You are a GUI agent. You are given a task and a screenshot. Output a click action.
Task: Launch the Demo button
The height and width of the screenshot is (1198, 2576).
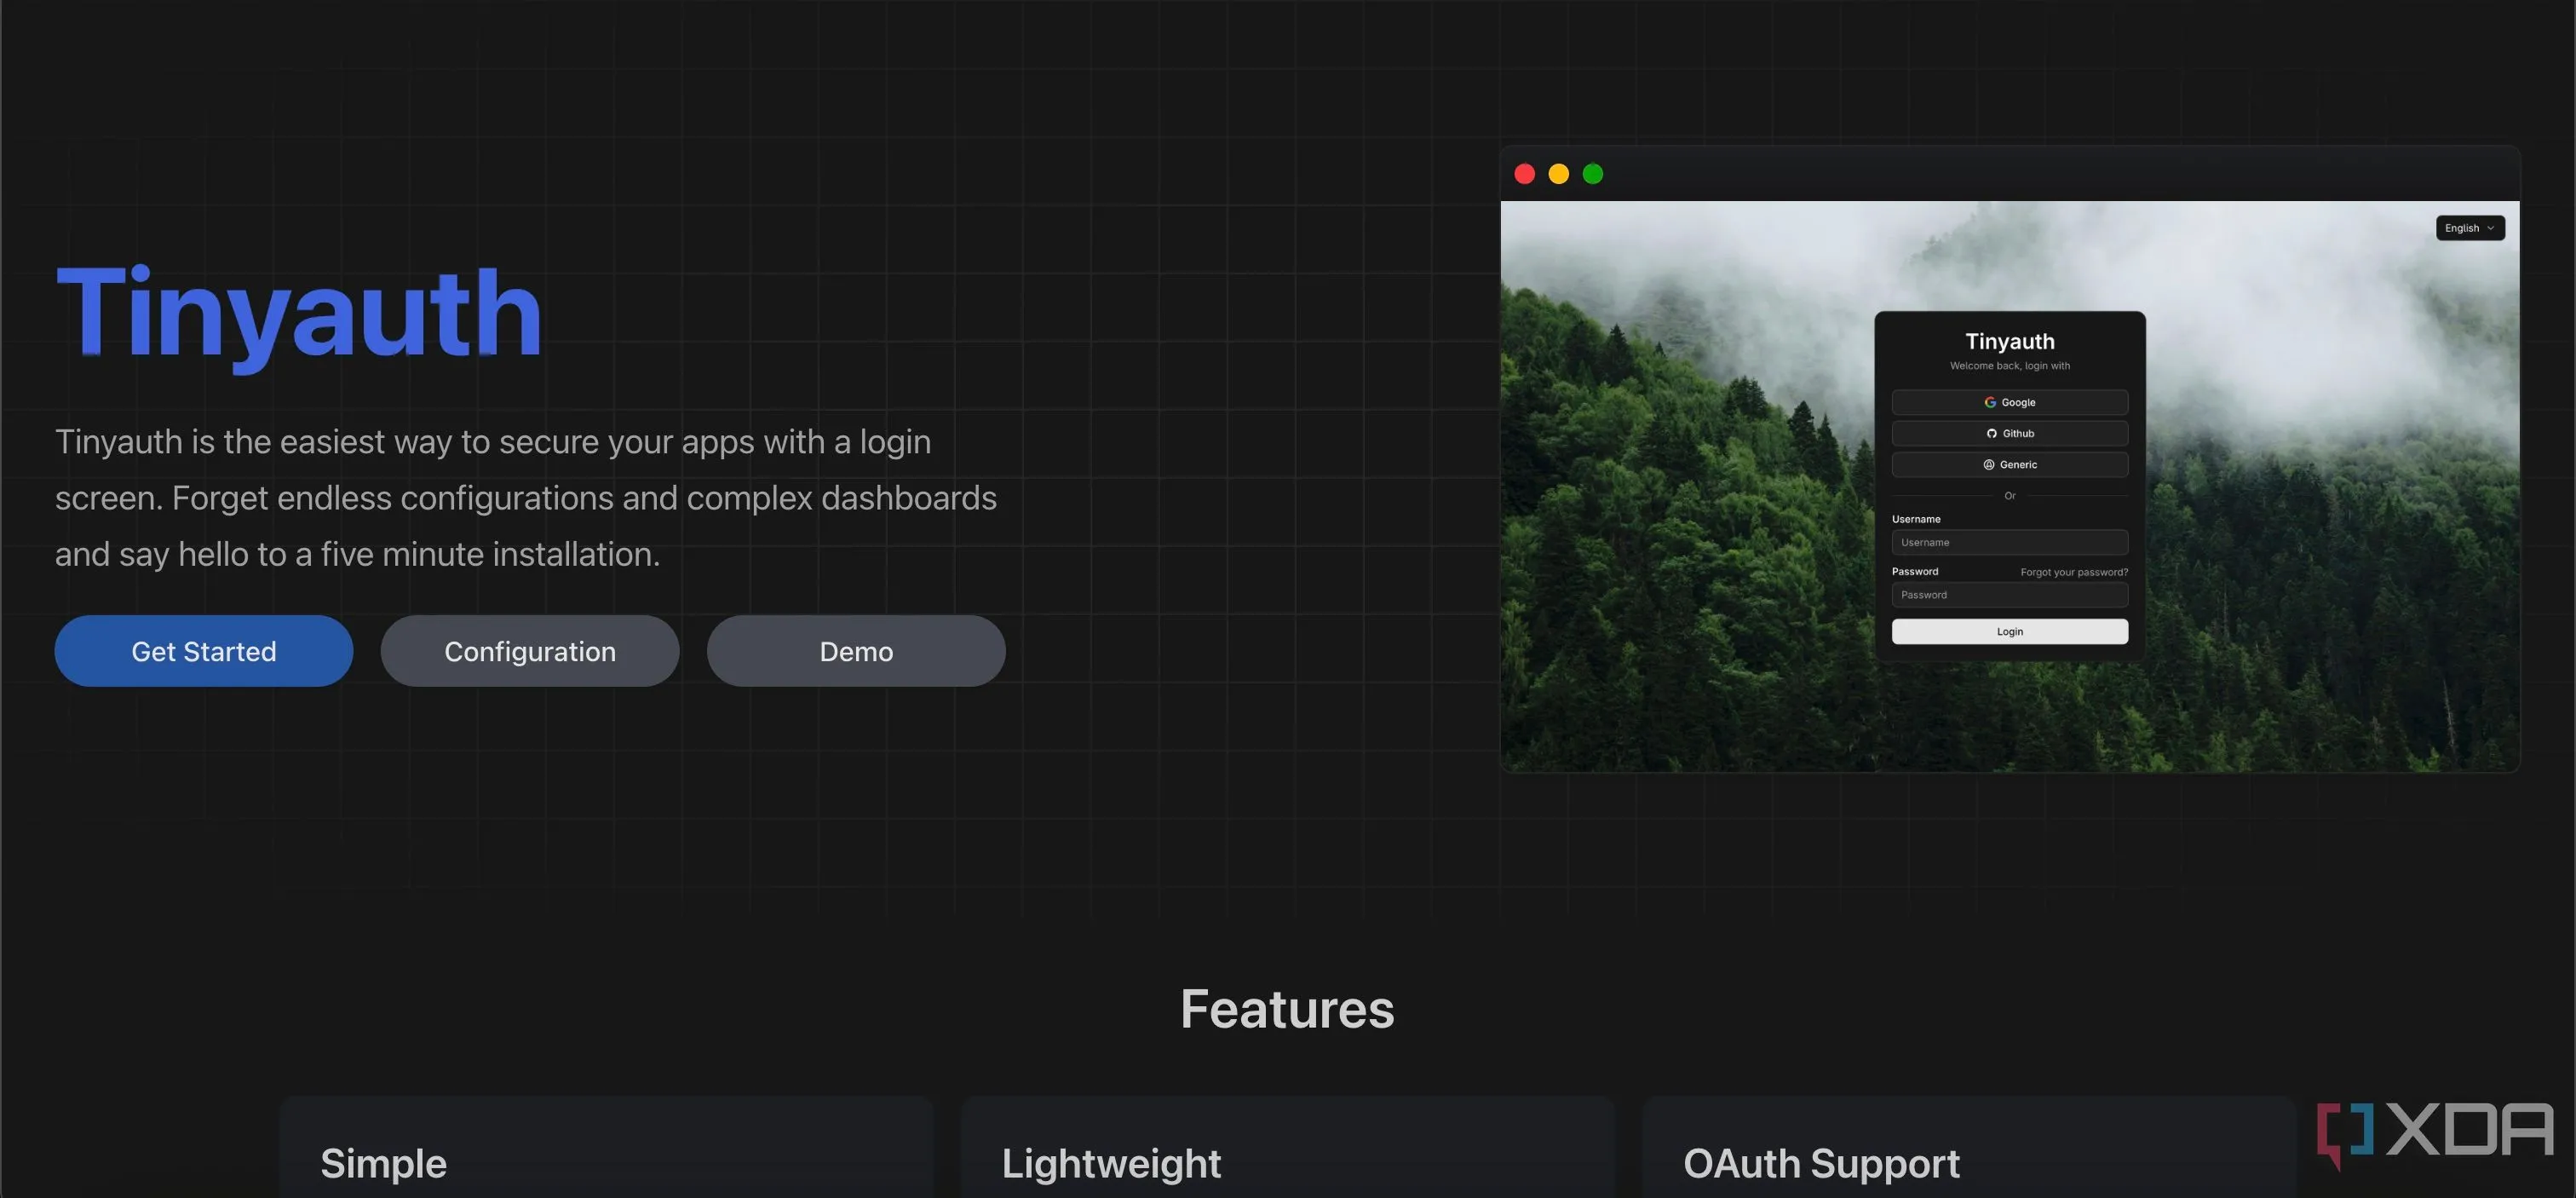856,651
